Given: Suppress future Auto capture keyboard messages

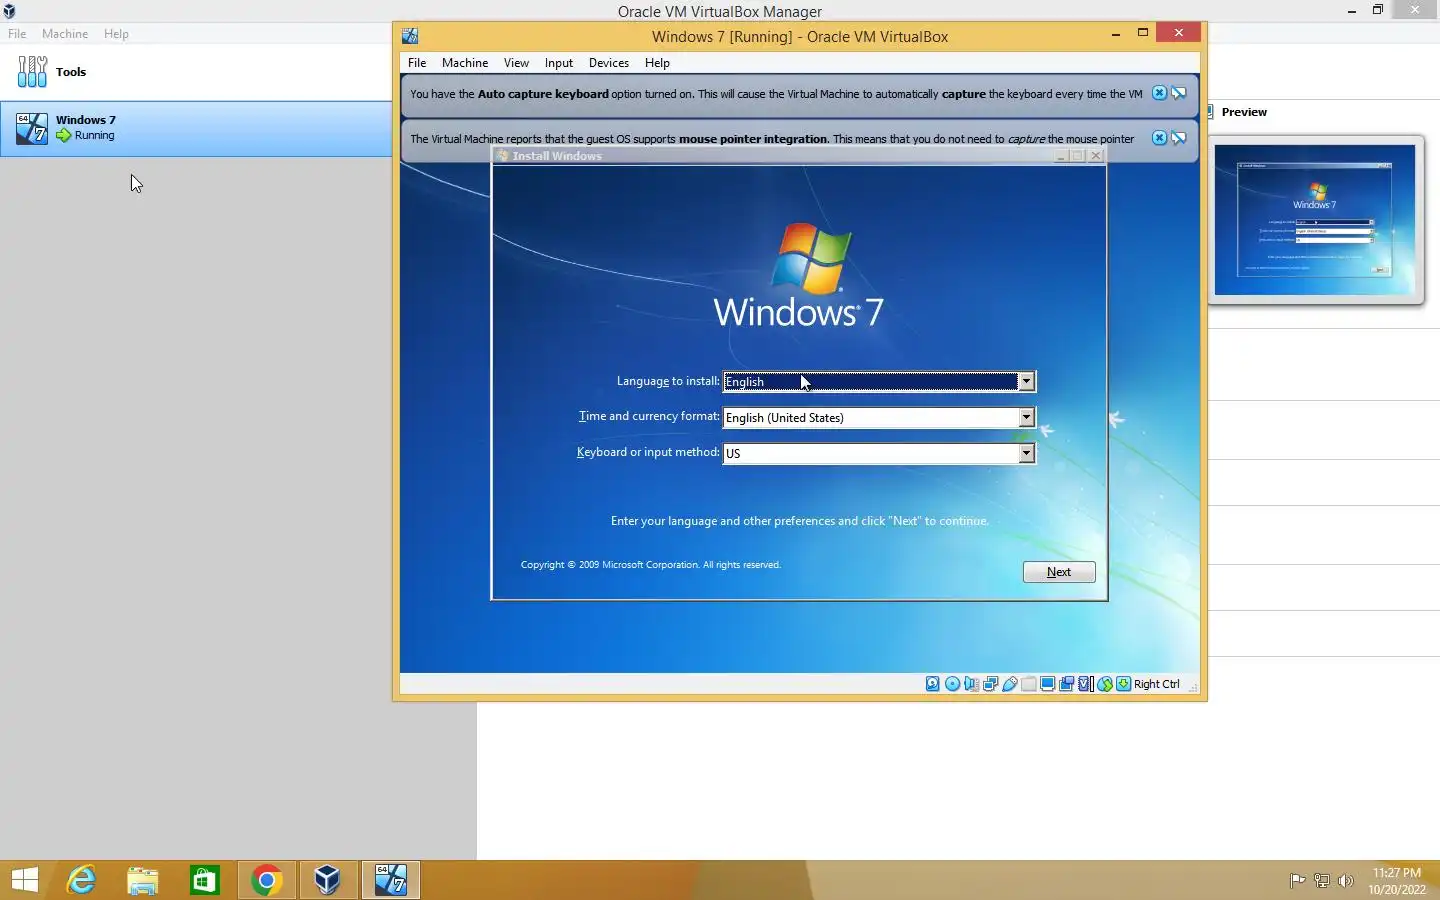Looking at the screenshot, I should (x=1179, y=93).
